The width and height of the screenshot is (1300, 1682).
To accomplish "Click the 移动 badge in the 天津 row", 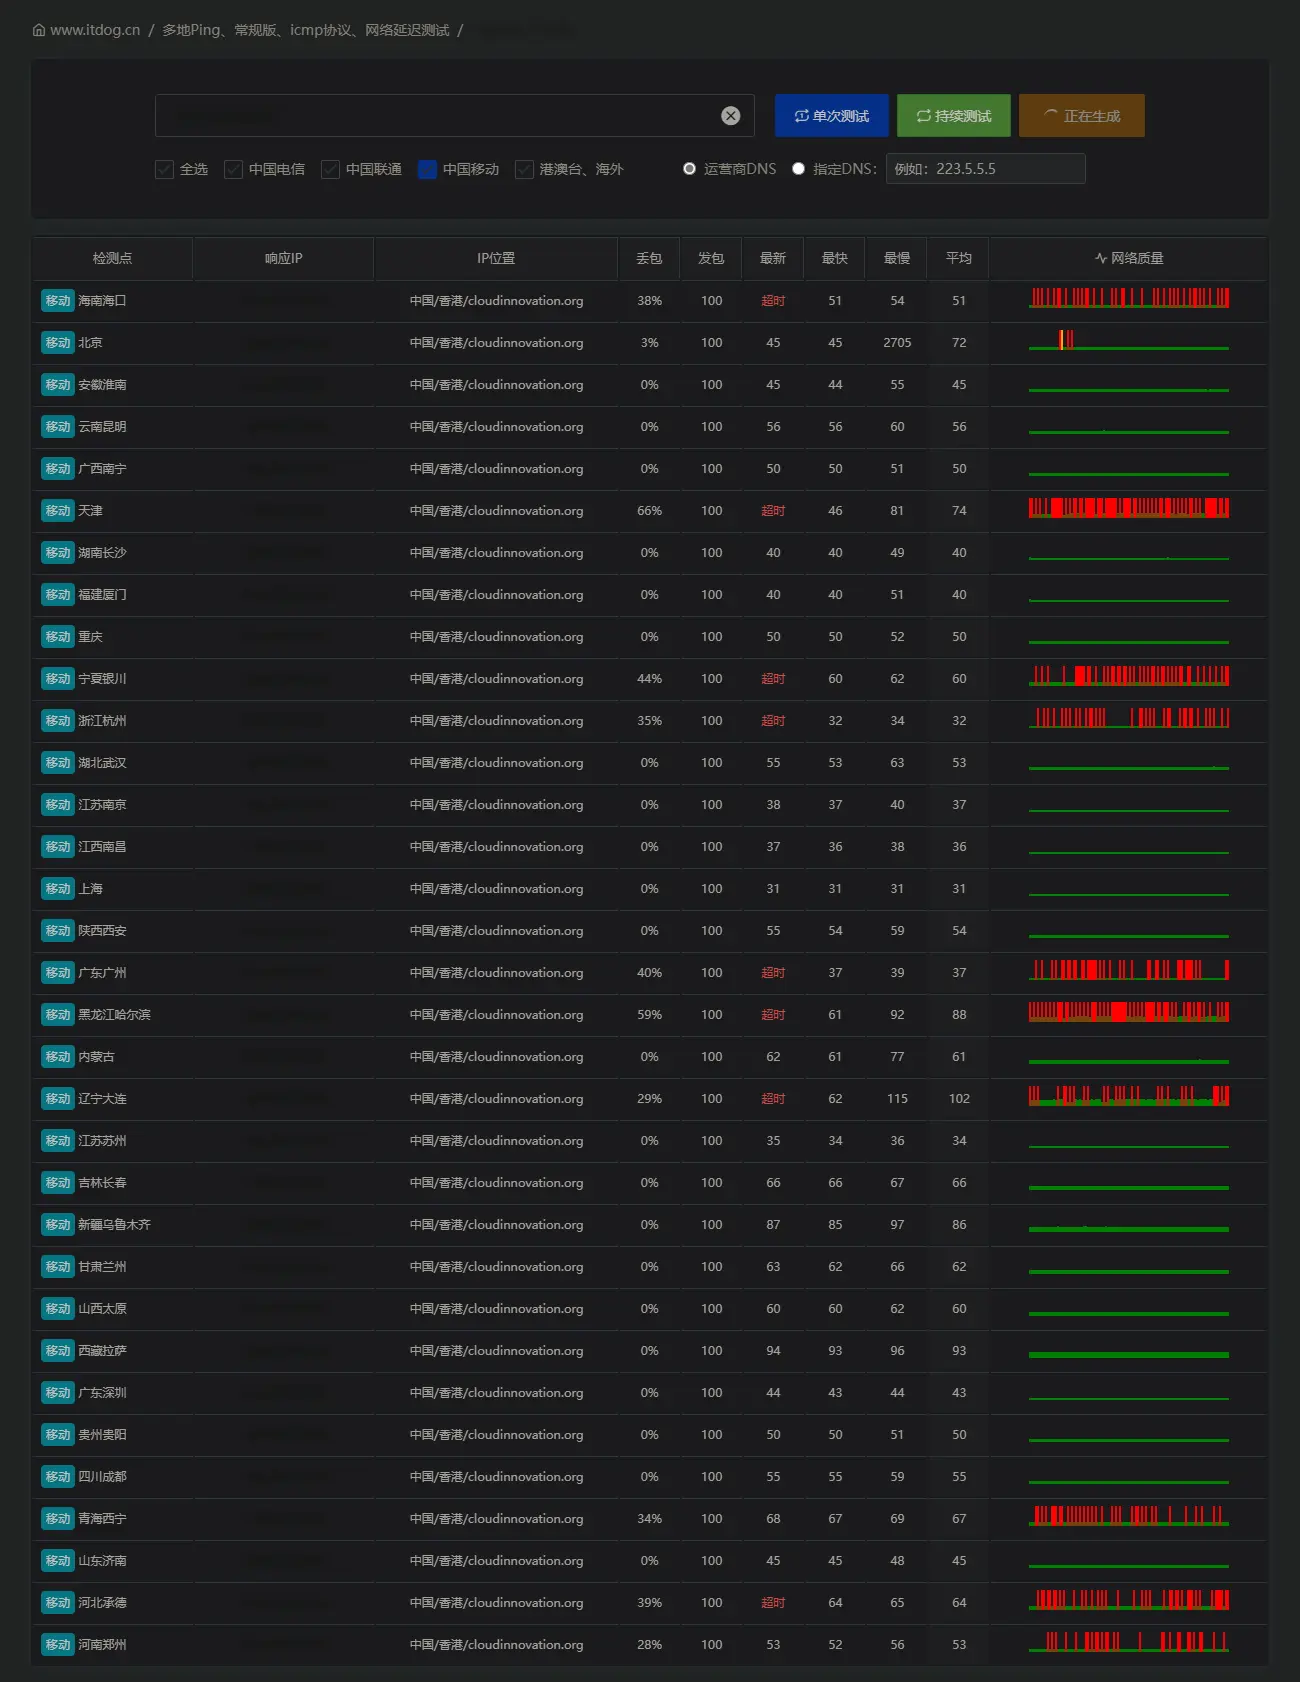I will click(x=58, y=511).
